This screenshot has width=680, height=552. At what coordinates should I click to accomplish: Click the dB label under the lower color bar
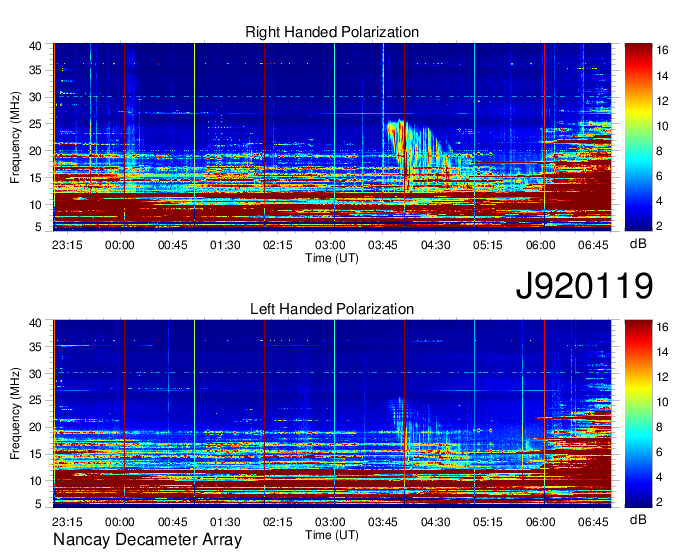point(638,519)
